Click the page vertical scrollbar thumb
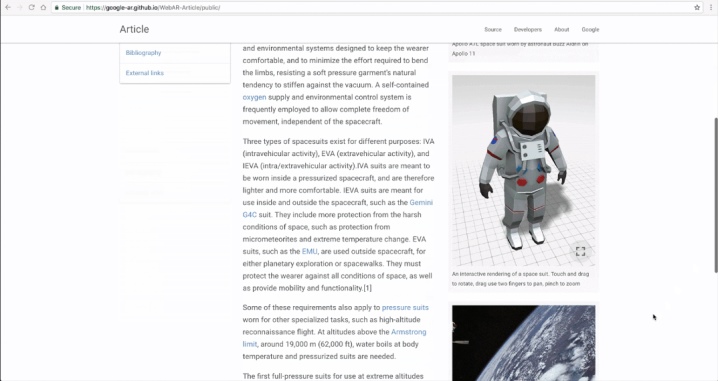Screen dimensions: 720x381 pos(715,195)
